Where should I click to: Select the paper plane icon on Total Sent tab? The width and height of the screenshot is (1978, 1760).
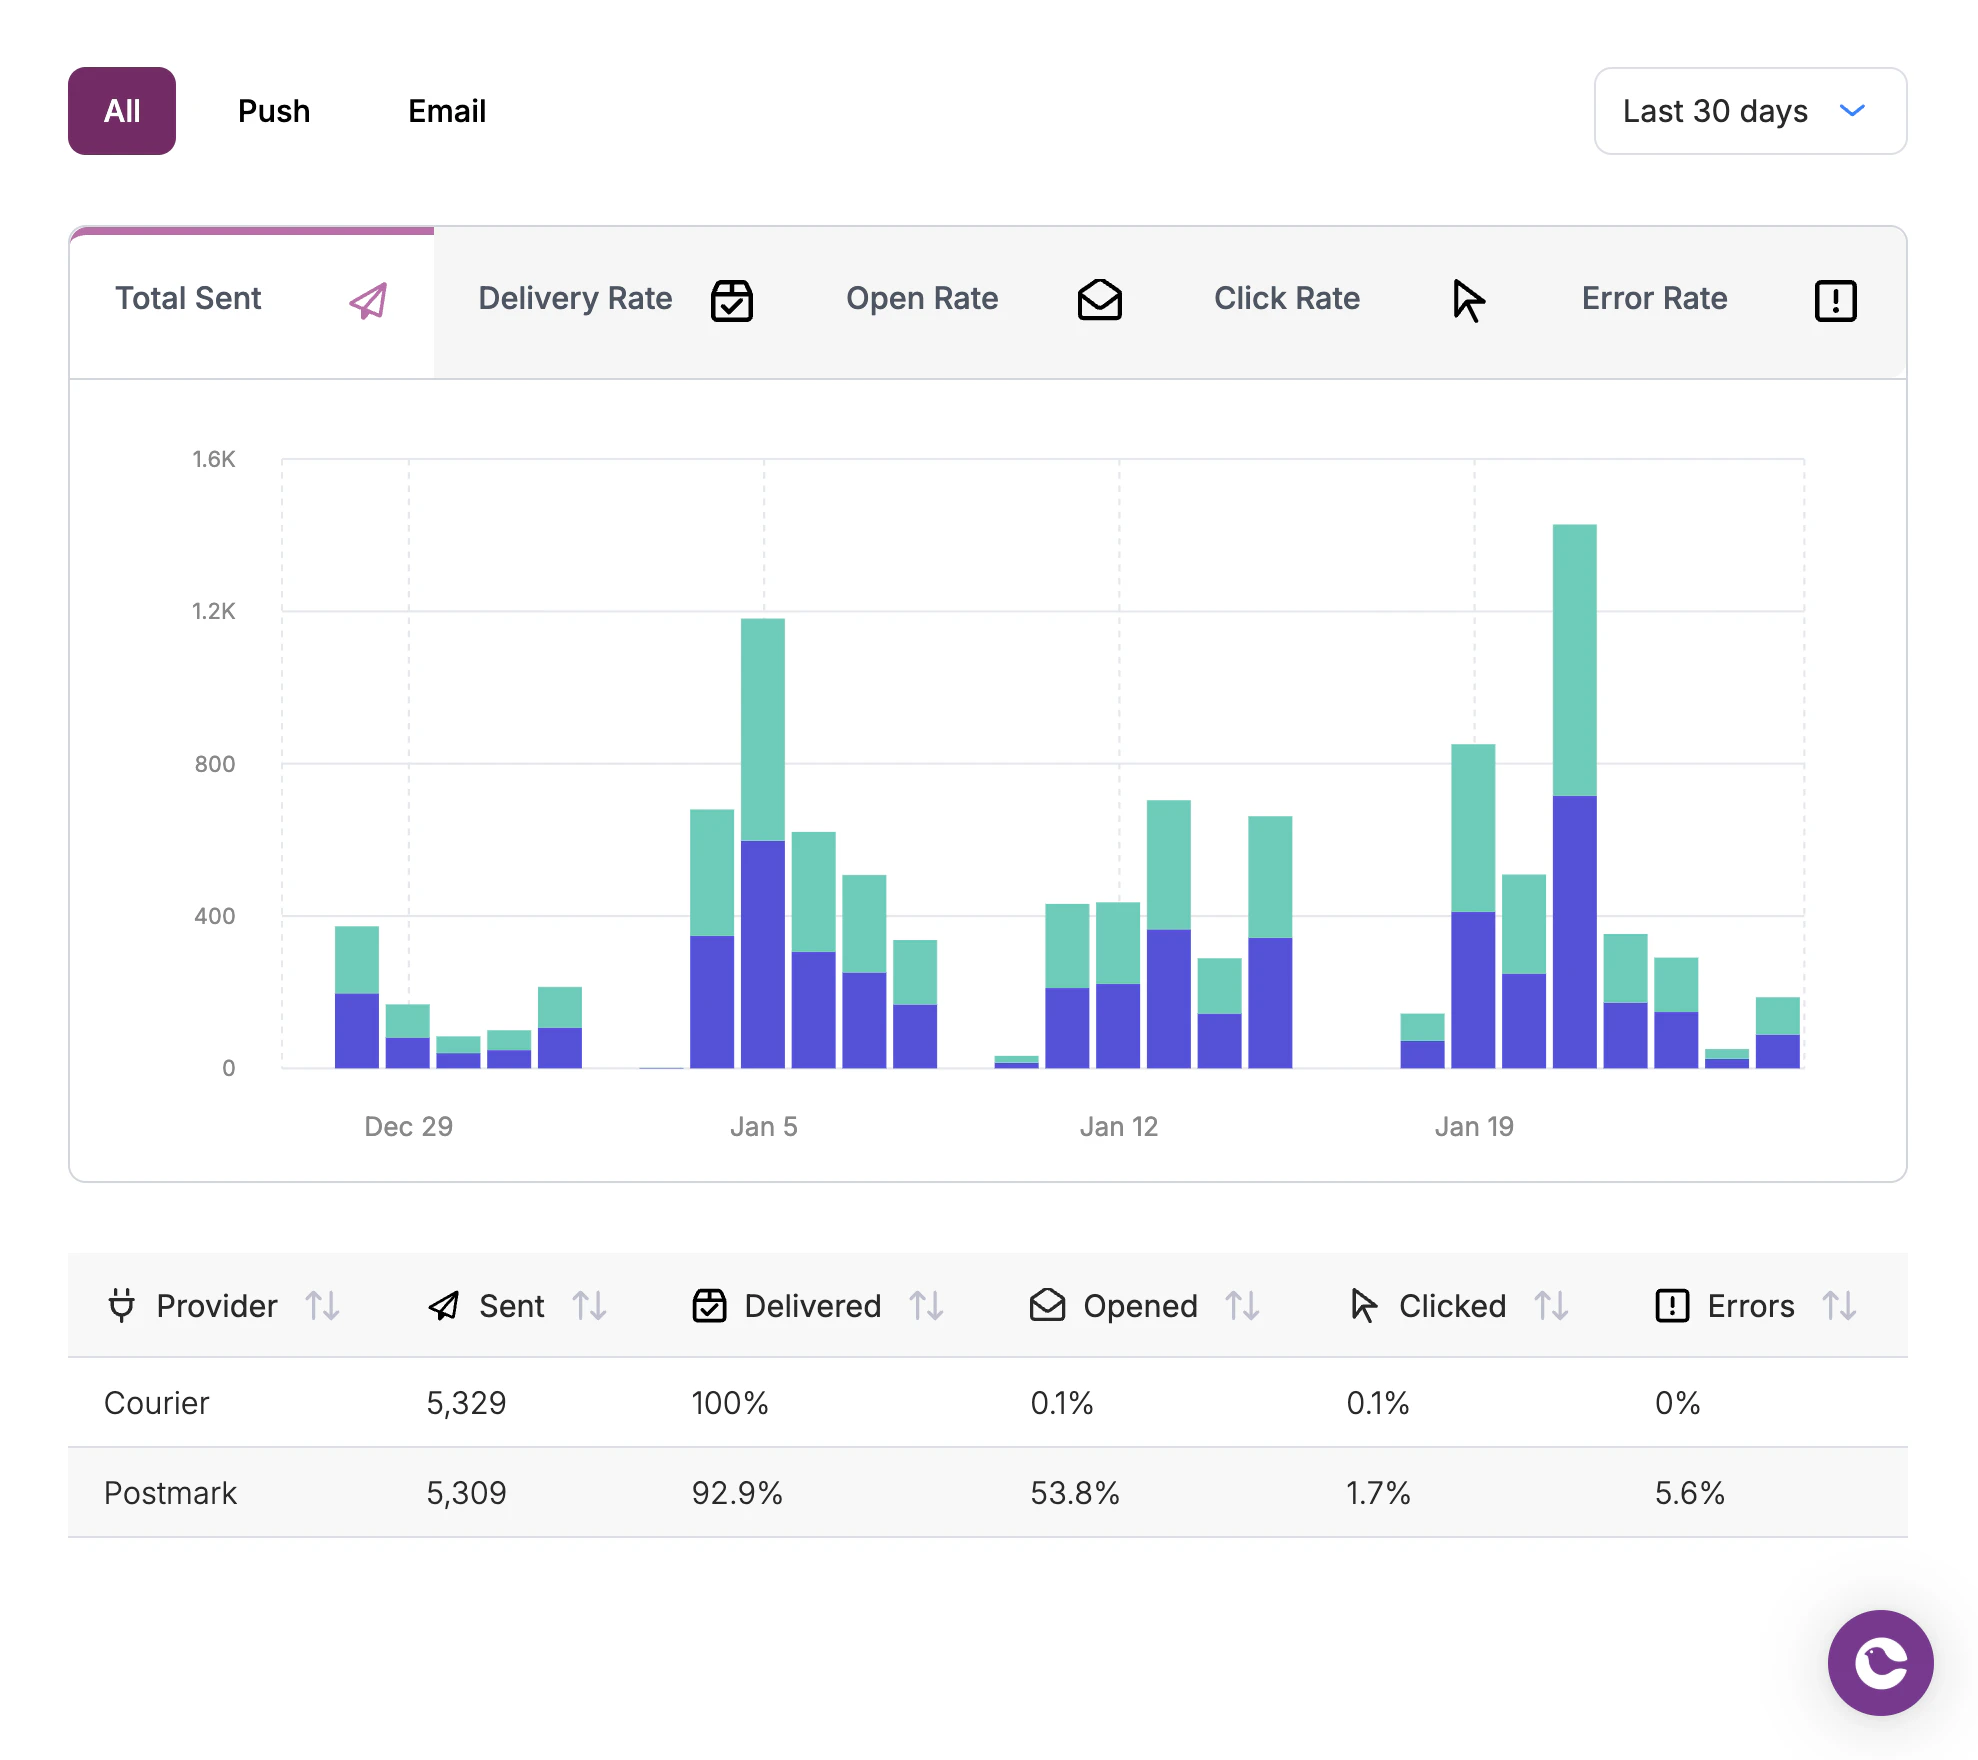[368, 300]
